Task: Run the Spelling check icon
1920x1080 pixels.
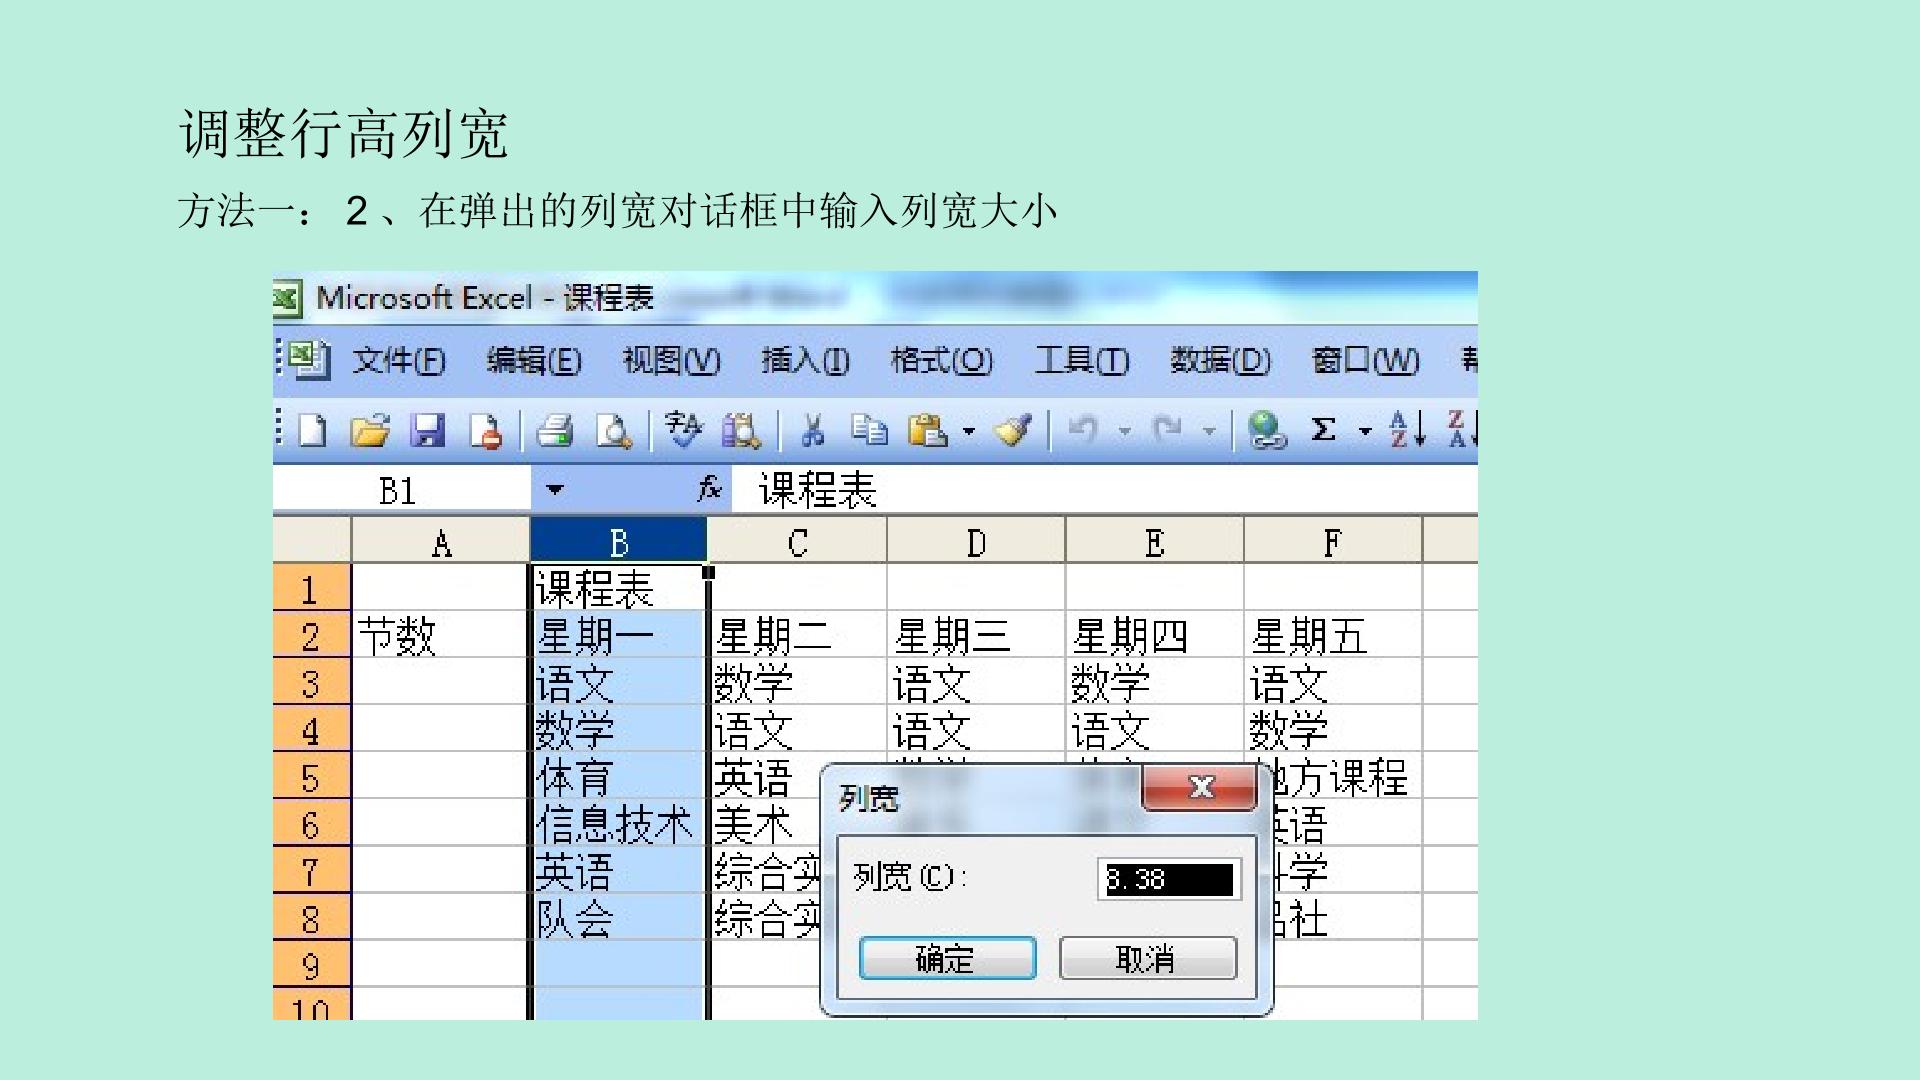Action: [x=683, y=430]
